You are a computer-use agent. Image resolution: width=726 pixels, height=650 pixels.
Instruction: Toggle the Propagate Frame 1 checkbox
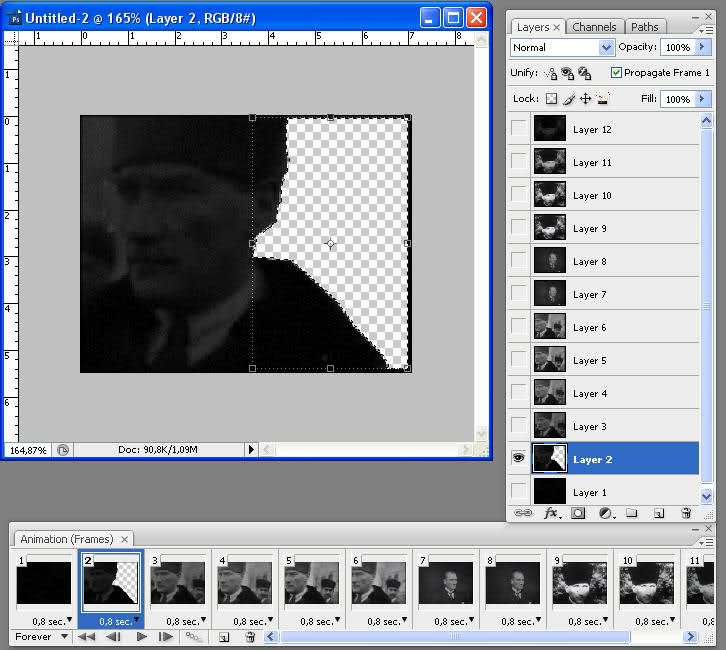coord(616,73)
